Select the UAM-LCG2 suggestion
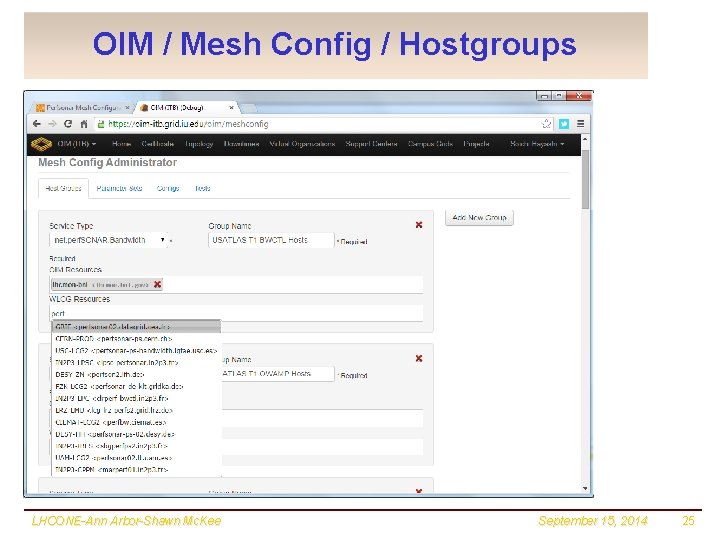Screen dimensions: 720x540 pyautogui.click(x=136, y=458)
